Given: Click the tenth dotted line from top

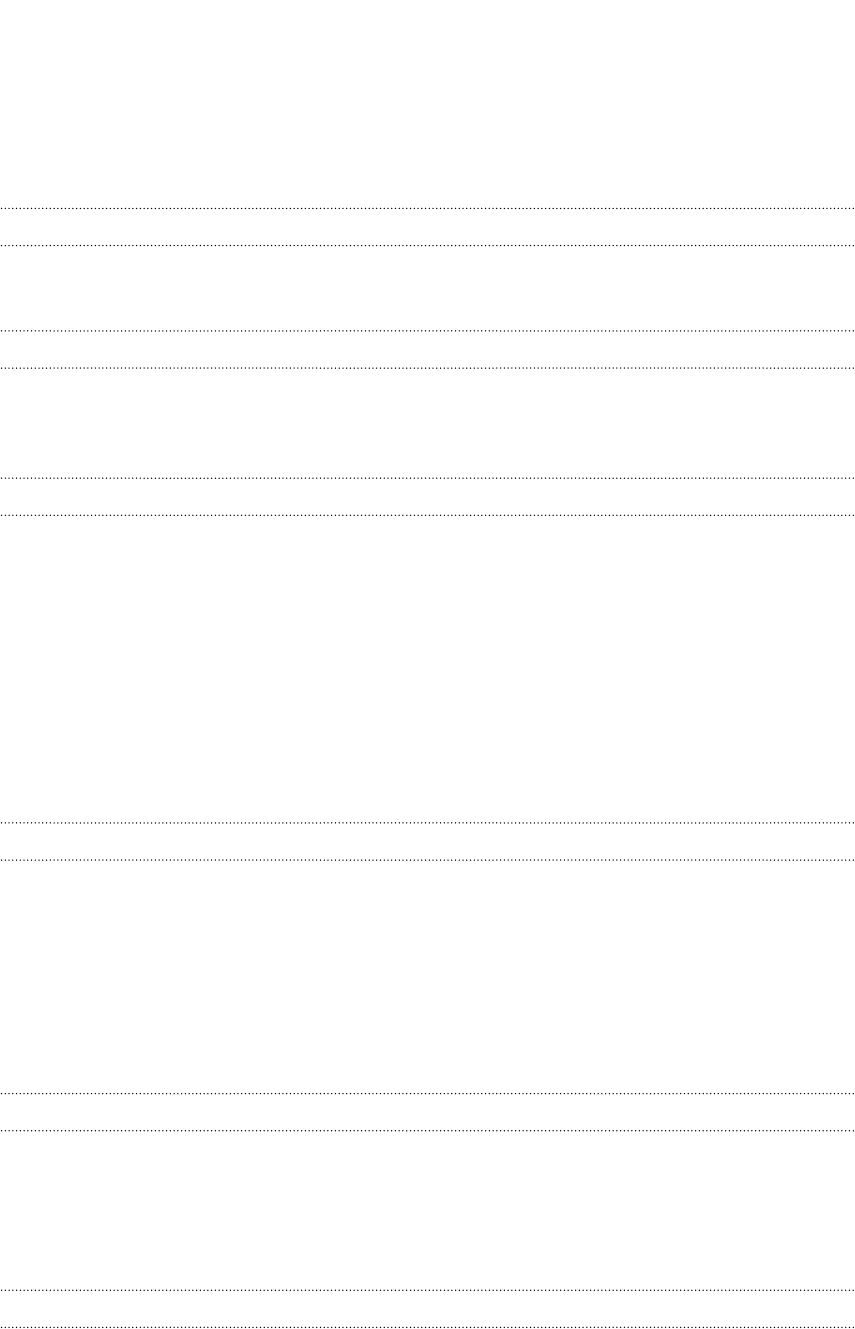Looking at the screenshot, I should tap(427, 1131).
